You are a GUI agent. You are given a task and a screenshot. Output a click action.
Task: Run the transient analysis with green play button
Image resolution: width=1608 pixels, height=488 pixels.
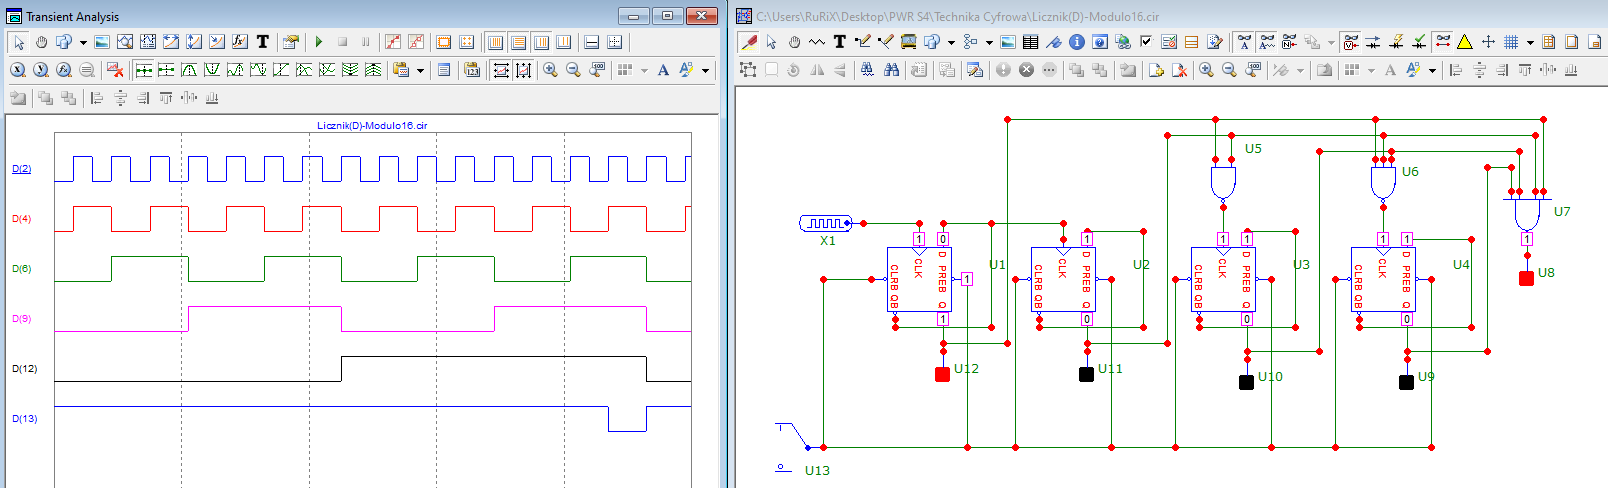[x=319, y=42]
